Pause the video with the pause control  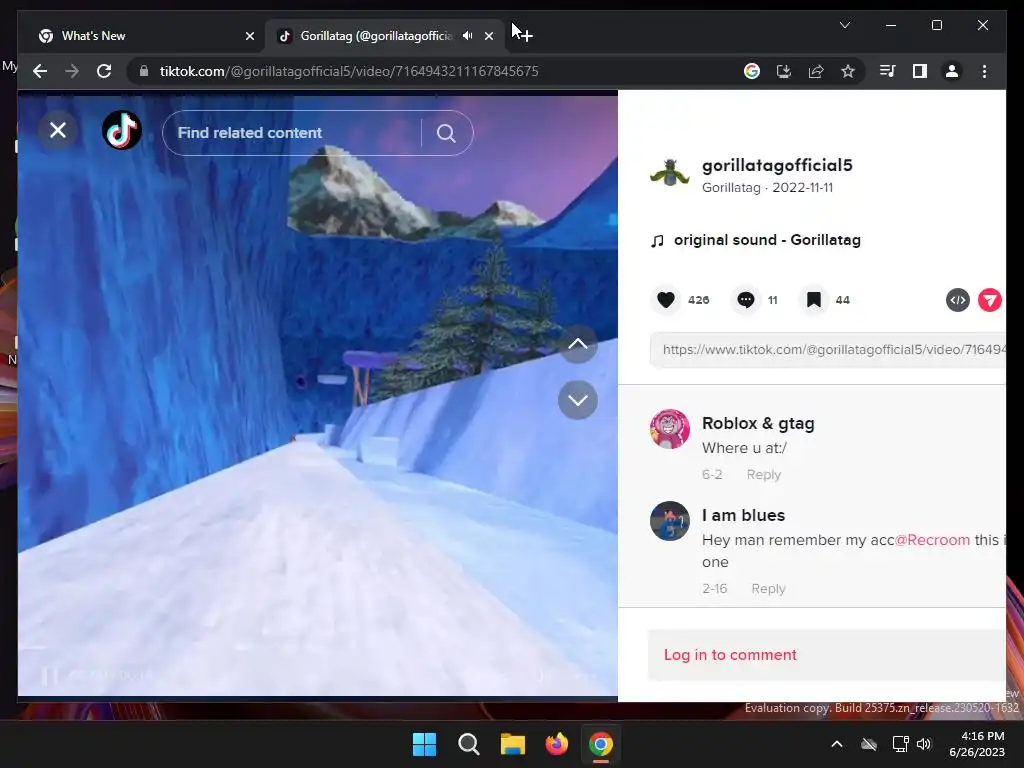(x=50, y=675)
